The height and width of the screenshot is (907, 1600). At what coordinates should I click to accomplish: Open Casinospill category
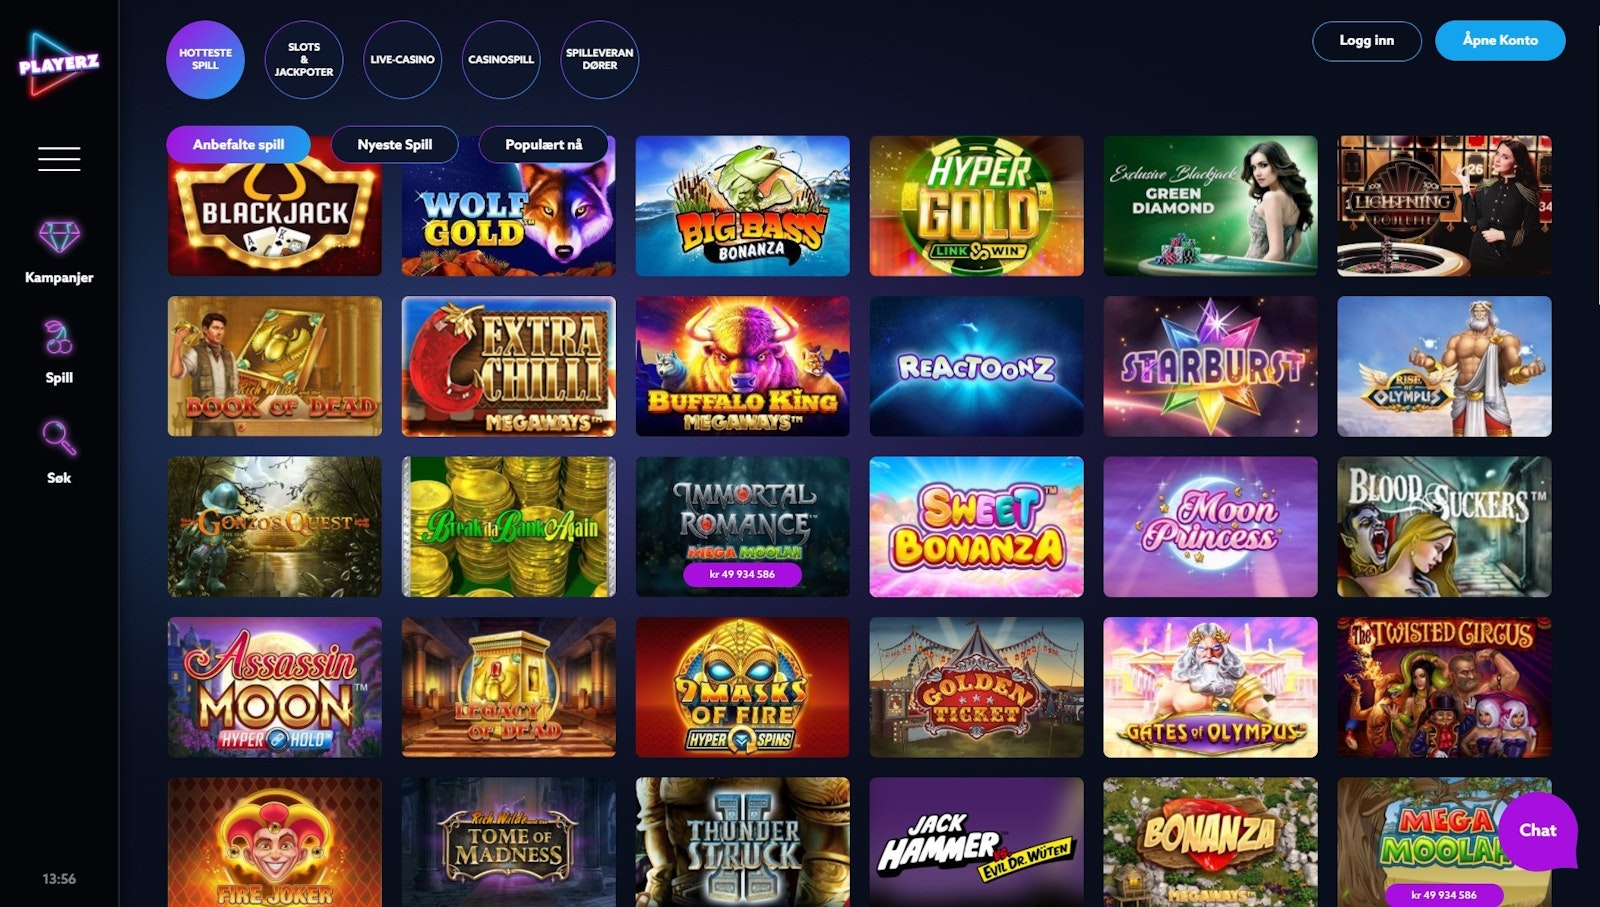click(501, 59)
